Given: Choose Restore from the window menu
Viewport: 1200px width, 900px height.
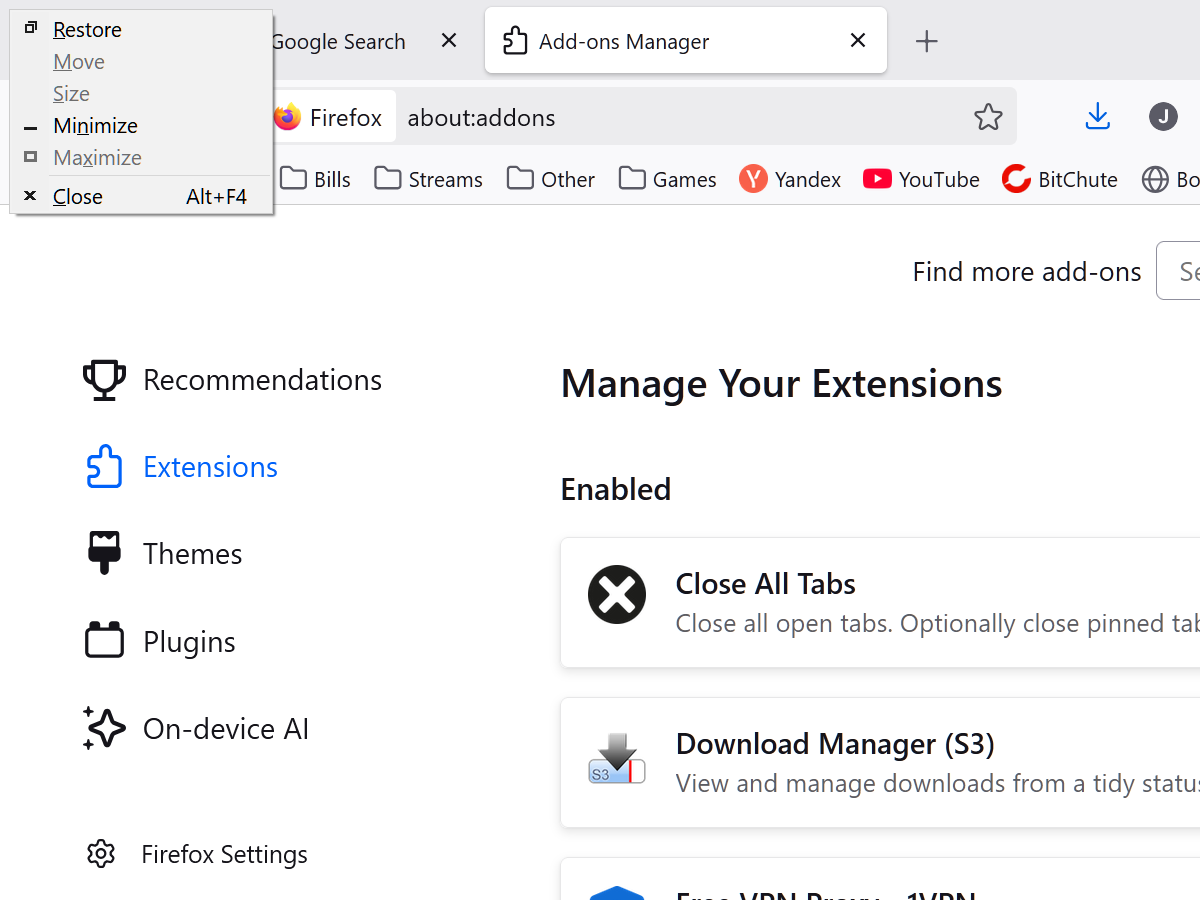Looking at the screenshot, I should 141,30.
